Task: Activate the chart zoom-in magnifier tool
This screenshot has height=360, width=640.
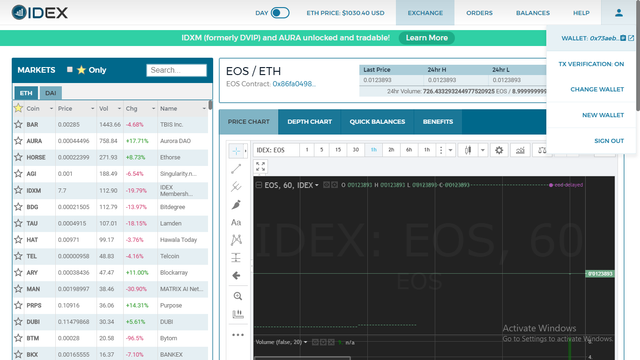Action: point(238,296)
